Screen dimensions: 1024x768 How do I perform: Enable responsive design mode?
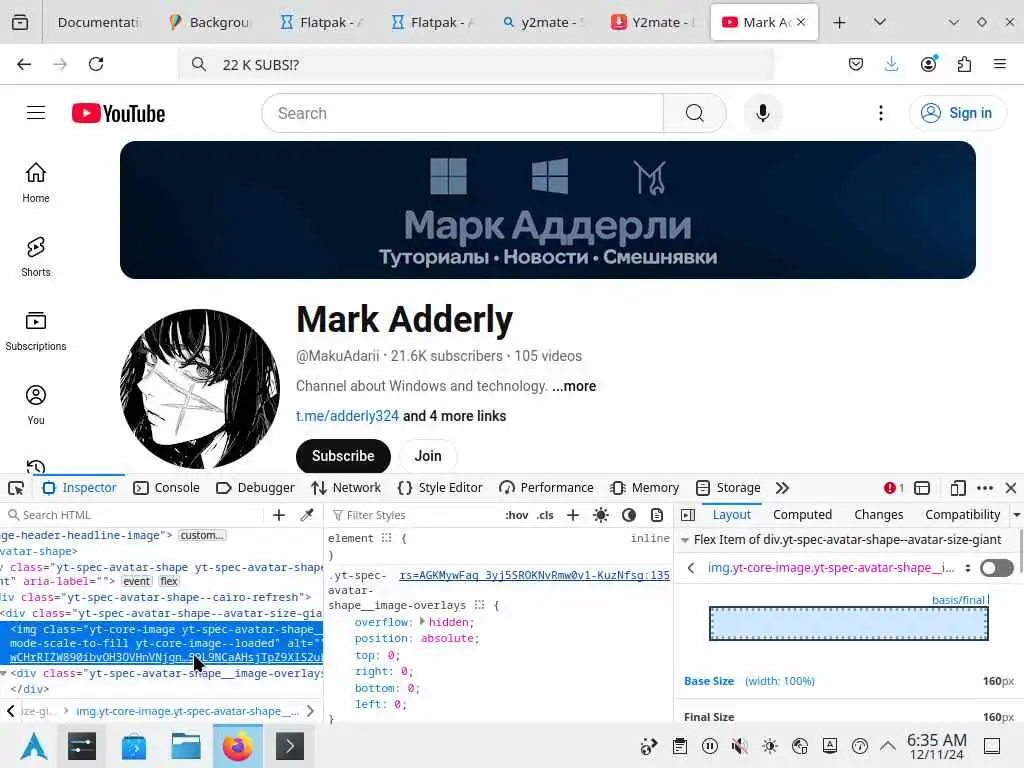point(957,488)
